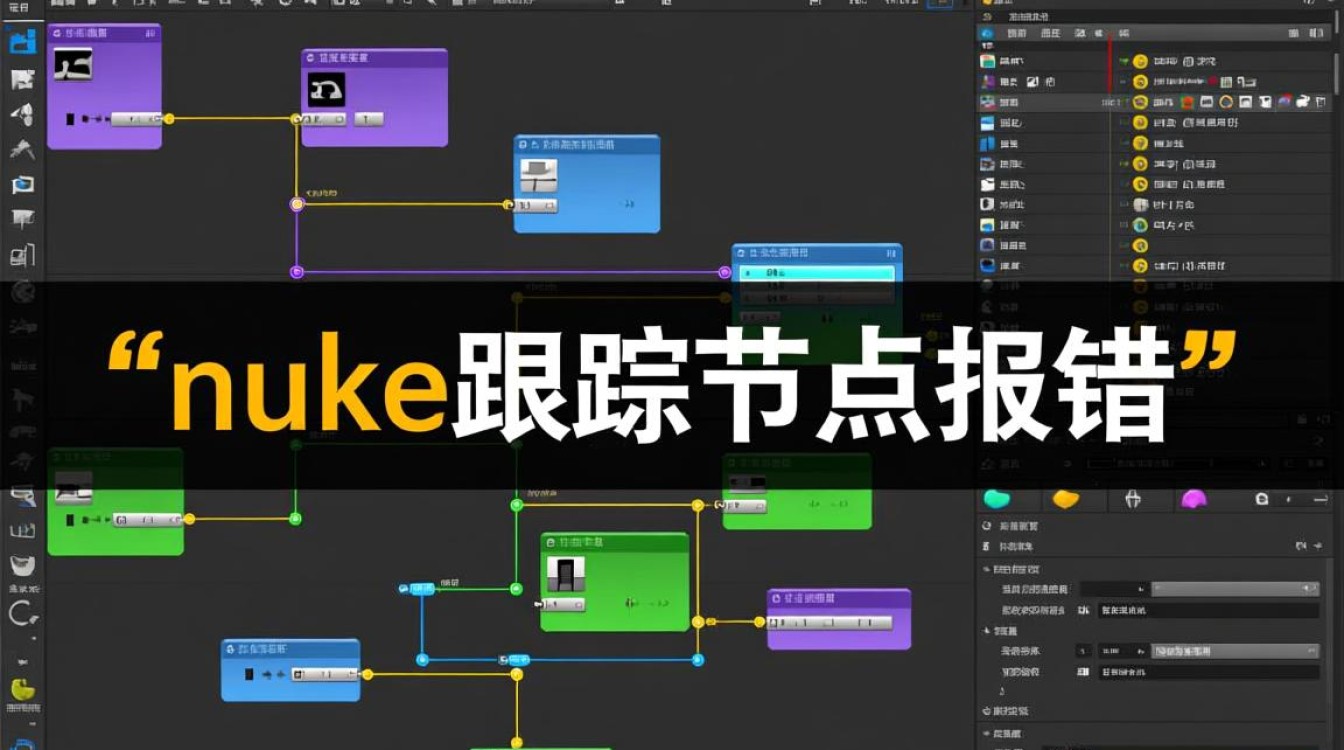The width and height of the screenshot is (1344, 750).
Task: Open the Read node tool below it in the toolbar
Action: pos(23,77)
